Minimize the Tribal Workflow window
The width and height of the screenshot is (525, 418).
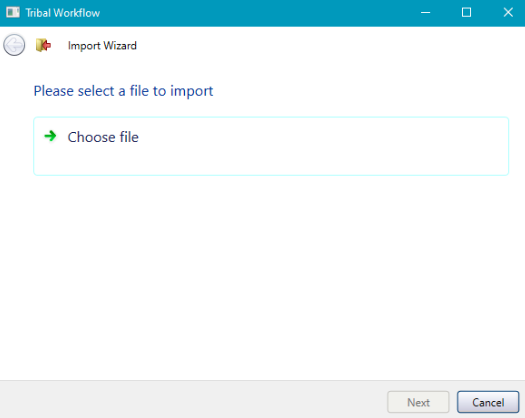[425, 13]
